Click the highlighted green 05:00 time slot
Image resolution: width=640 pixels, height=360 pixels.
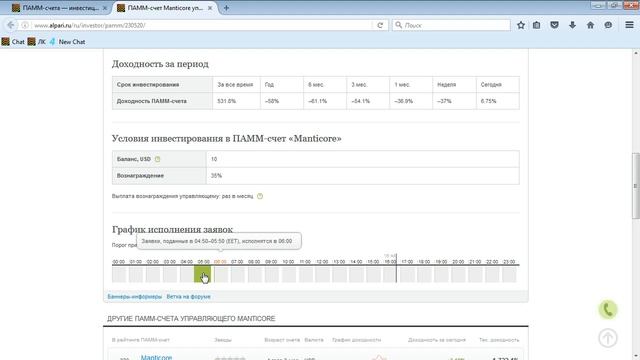tap(202, 274)
